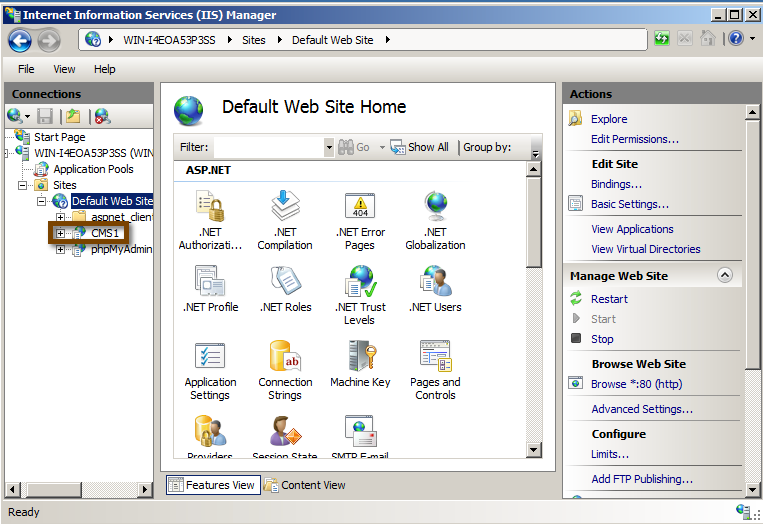Expand the phpMyAdmin tree node
This screenshot has width=763, height=524.
60,250
